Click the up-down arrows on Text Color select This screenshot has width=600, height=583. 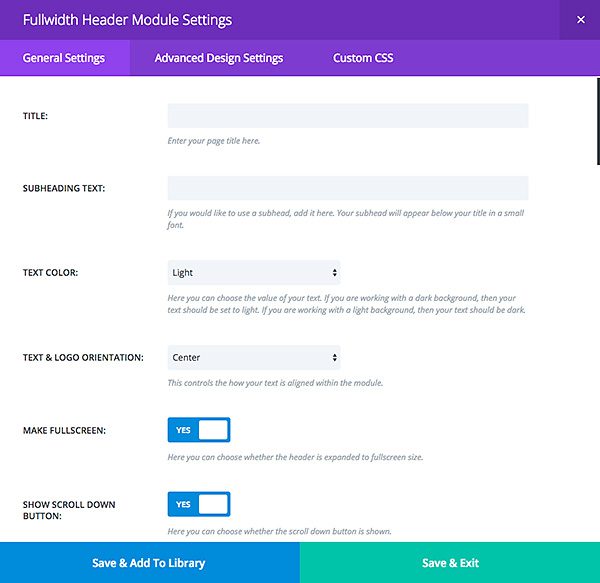click(x=334, y=272)
